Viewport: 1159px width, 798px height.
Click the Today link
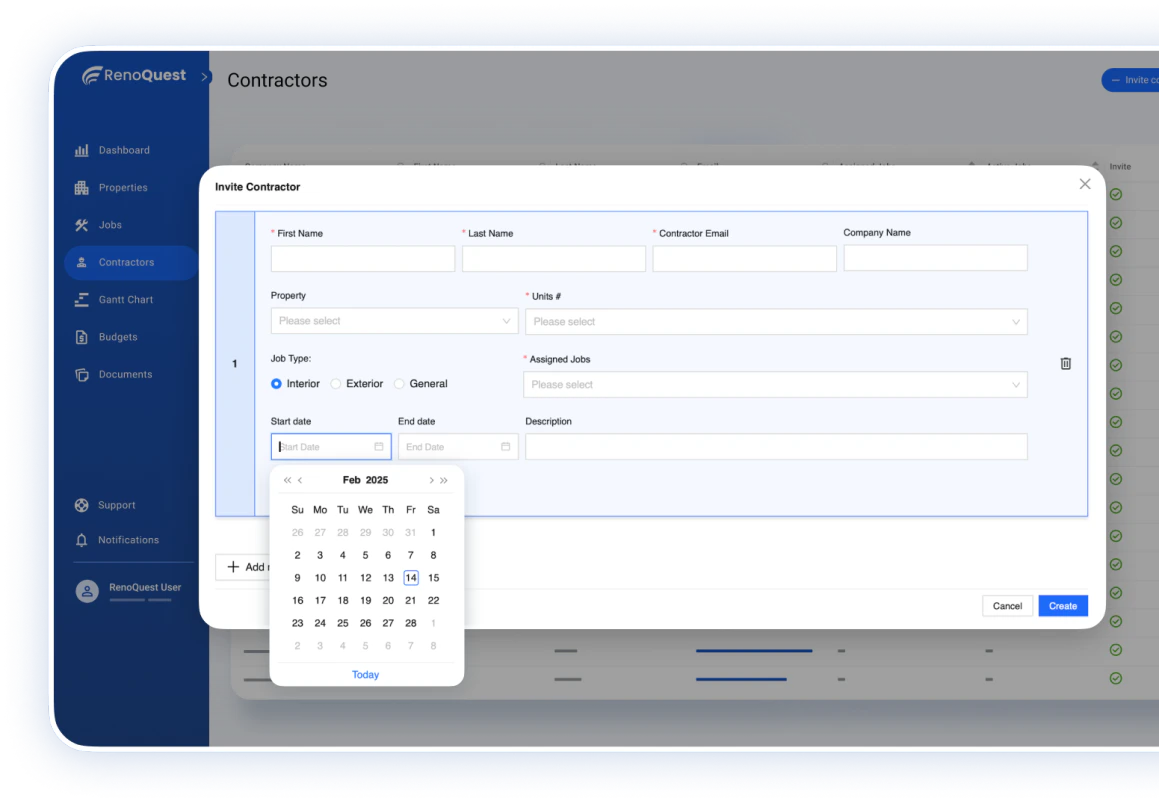click(365, 675)
